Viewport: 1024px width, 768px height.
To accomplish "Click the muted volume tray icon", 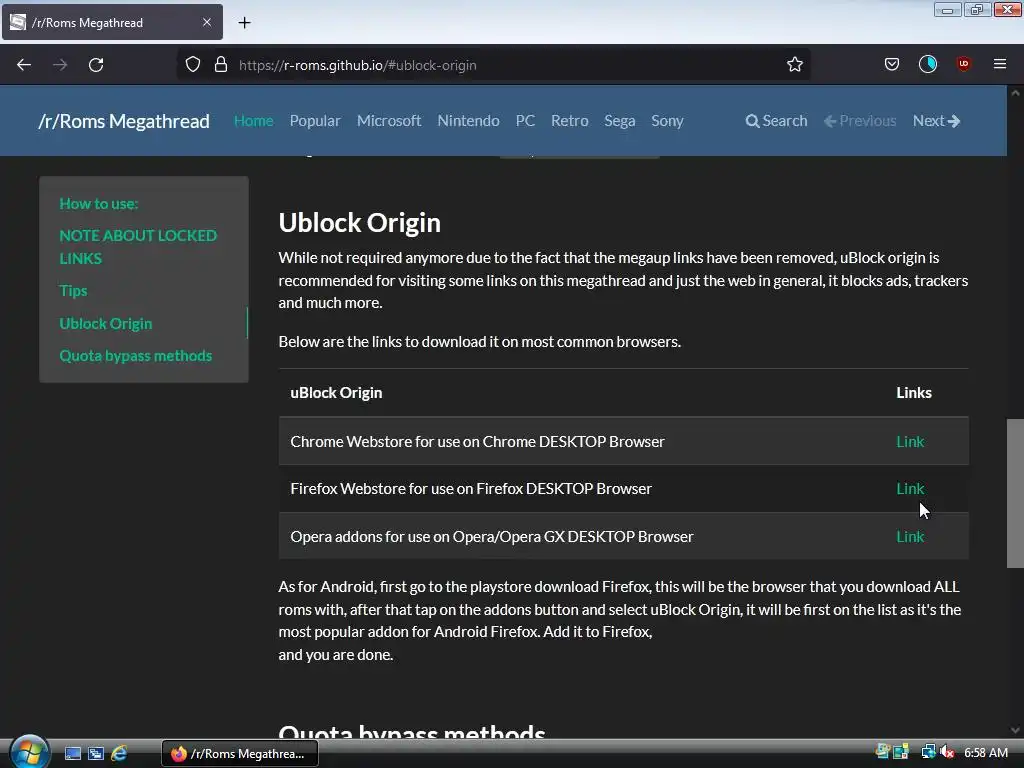I will tap(947, 752).
